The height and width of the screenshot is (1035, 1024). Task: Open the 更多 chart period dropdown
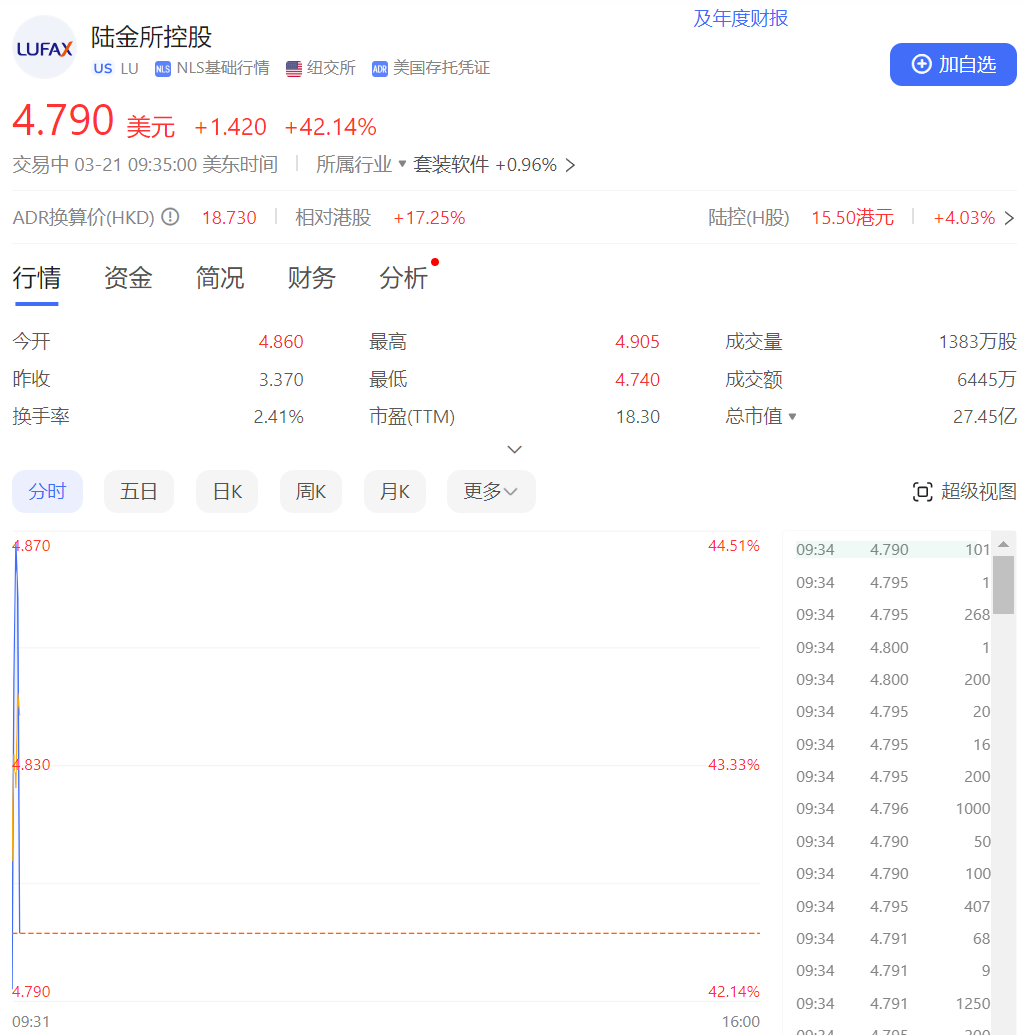pyautogui.click(x=491, y=491)
